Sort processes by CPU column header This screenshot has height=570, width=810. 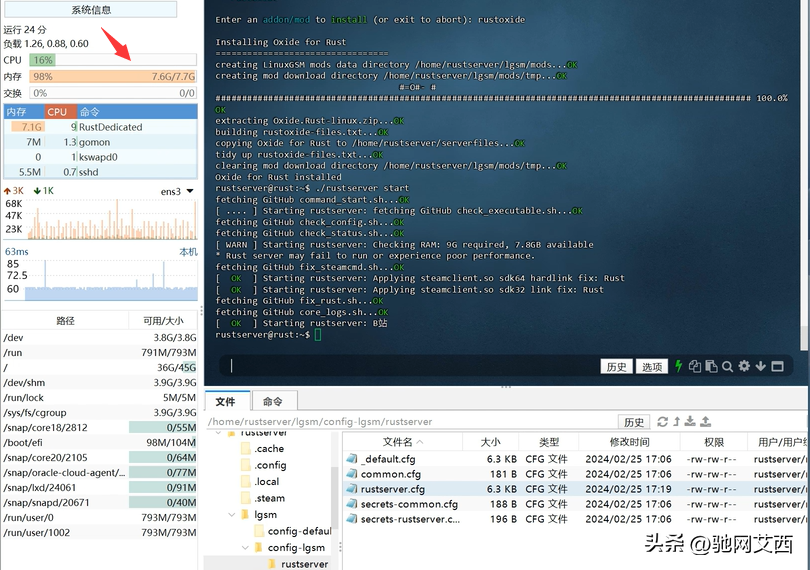[57, 112]
